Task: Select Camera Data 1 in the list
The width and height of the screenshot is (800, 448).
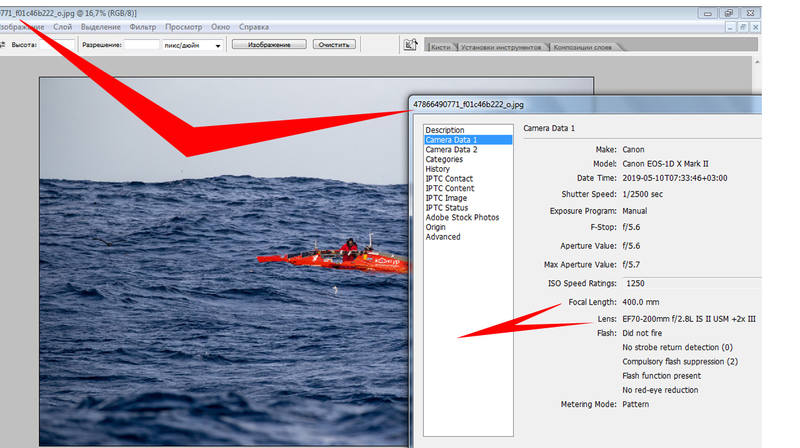Action: coord(468,140)
